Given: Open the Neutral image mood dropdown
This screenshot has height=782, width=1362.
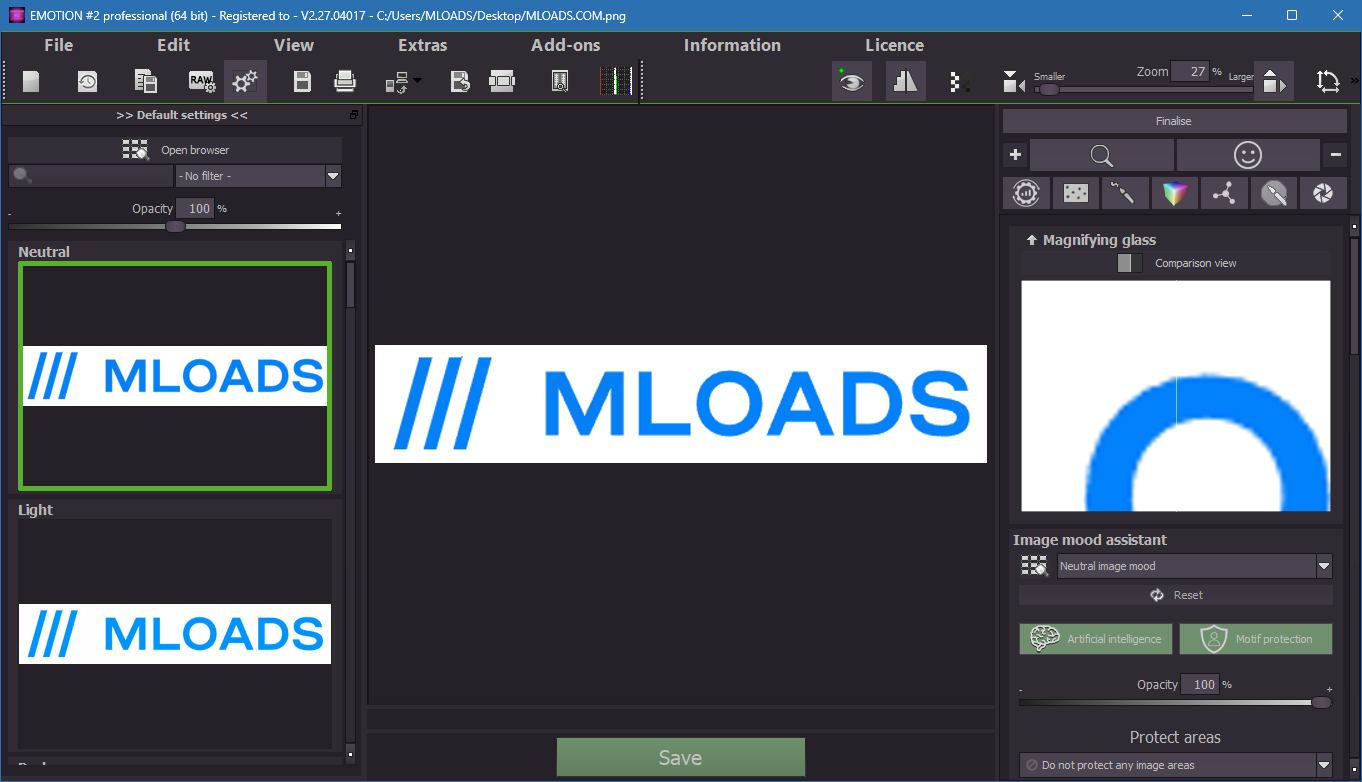Looking at the screenshot, I should [1195, 566].
